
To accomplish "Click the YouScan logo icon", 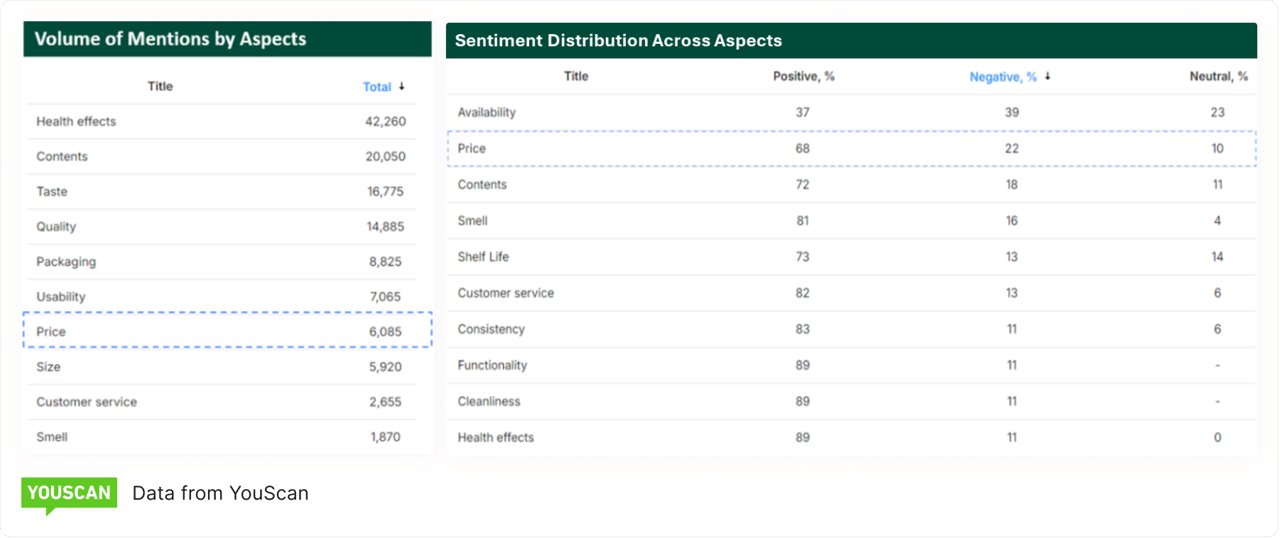I will tap(69, 494).
